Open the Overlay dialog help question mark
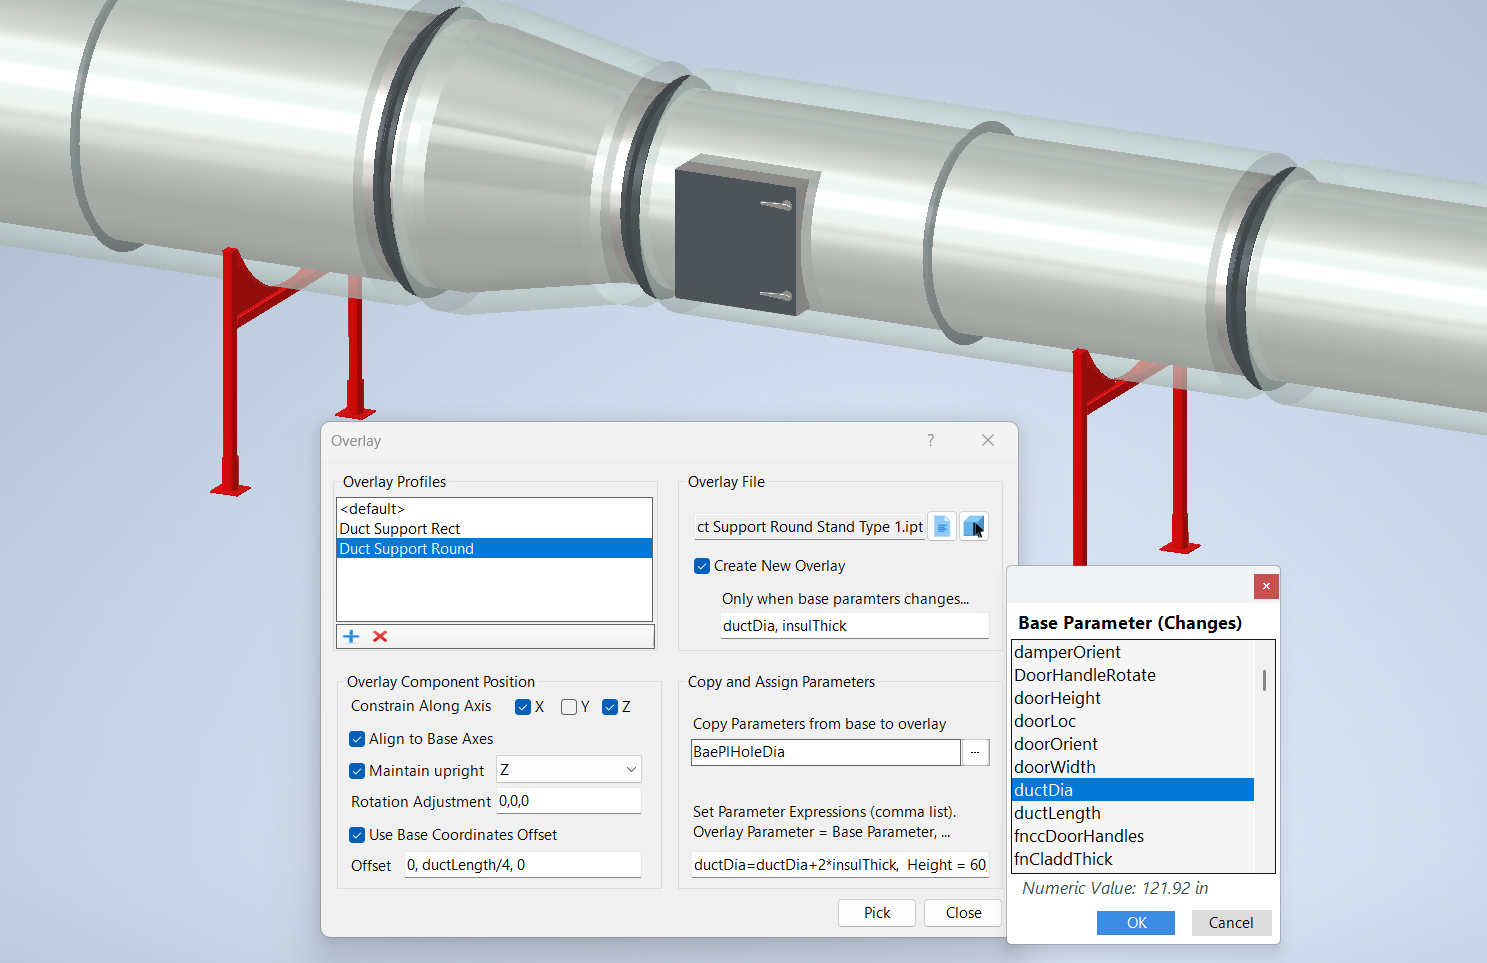This screenshot has width=1487, height=963. point(930,440)
